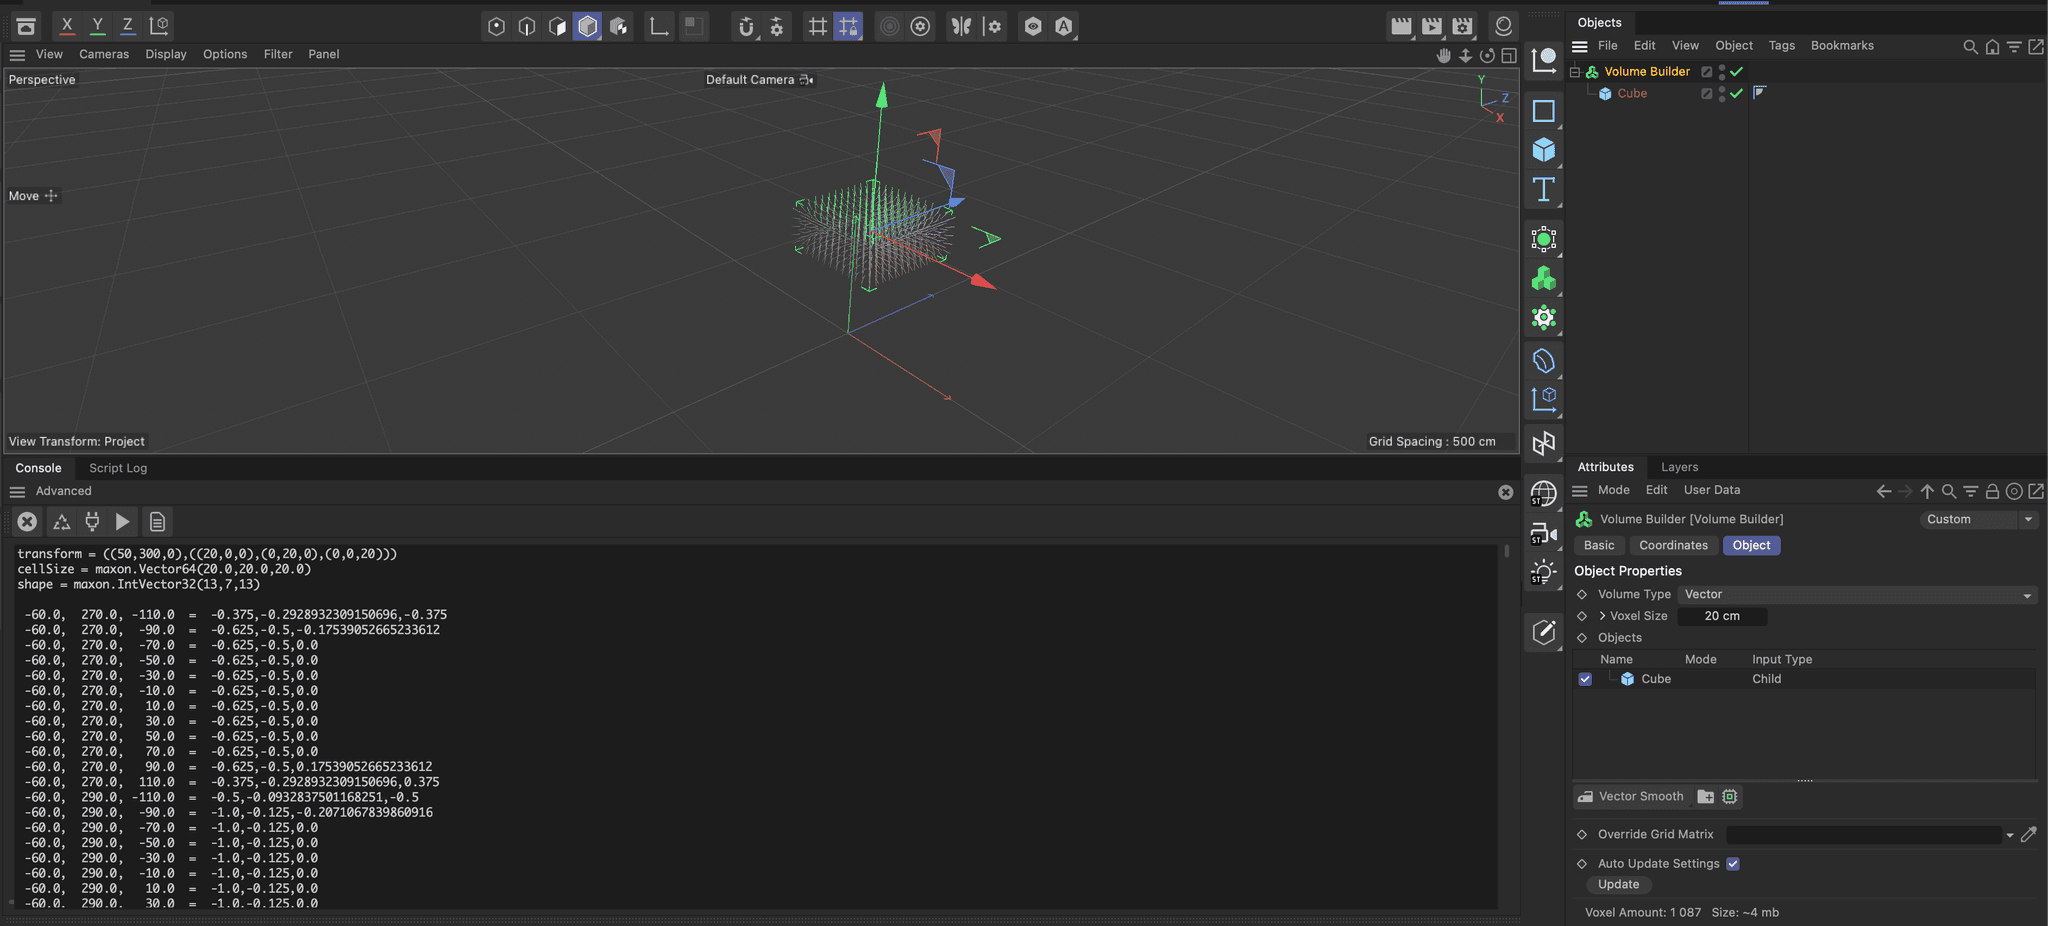2048x926 pixels.
Task: Run the console script with the play icon
Action: pos(122,521)
